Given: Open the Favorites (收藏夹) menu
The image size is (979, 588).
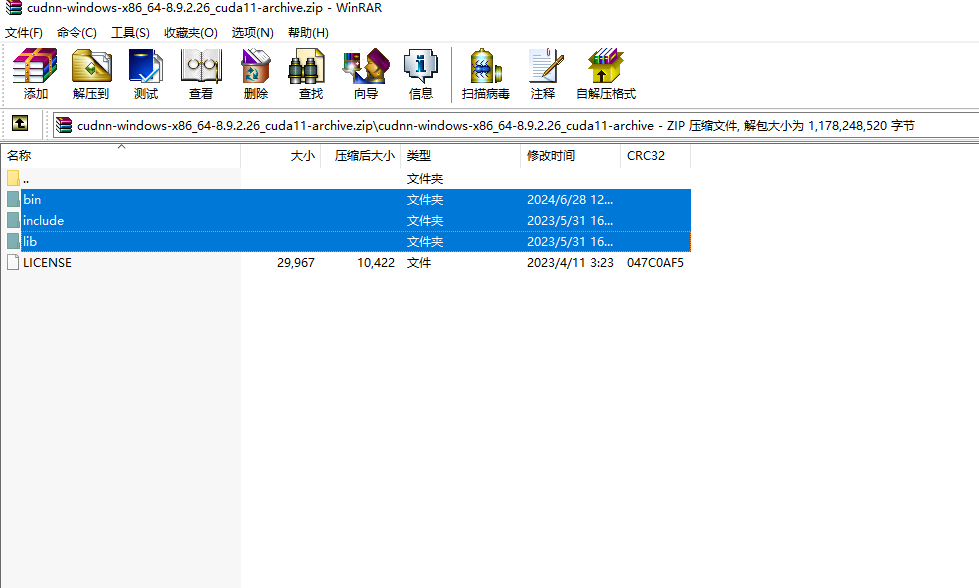Looking at the screenshot, I should pos(190,32).
